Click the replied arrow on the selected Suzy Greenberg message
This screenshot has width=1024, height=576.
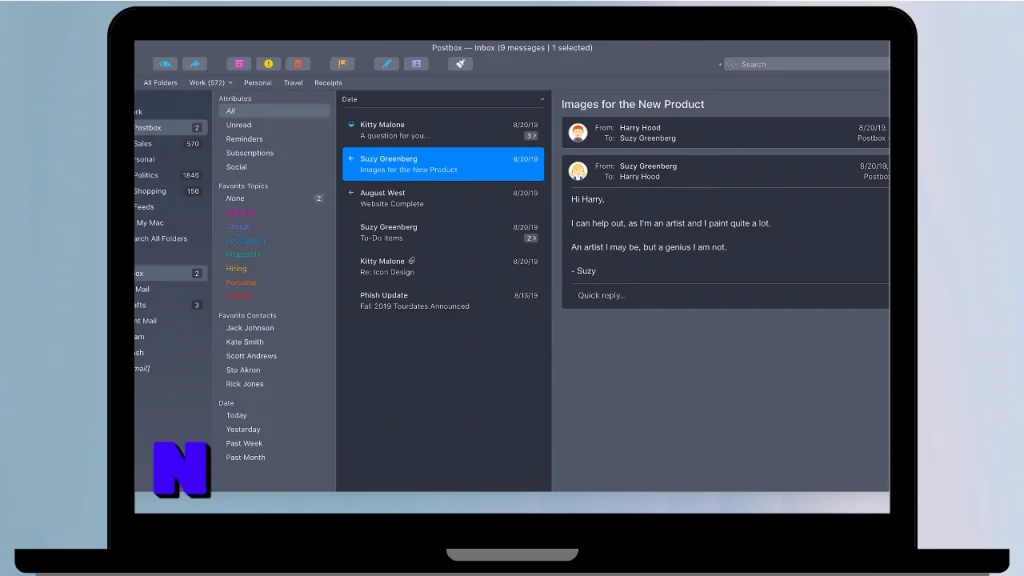click(351, 159)
